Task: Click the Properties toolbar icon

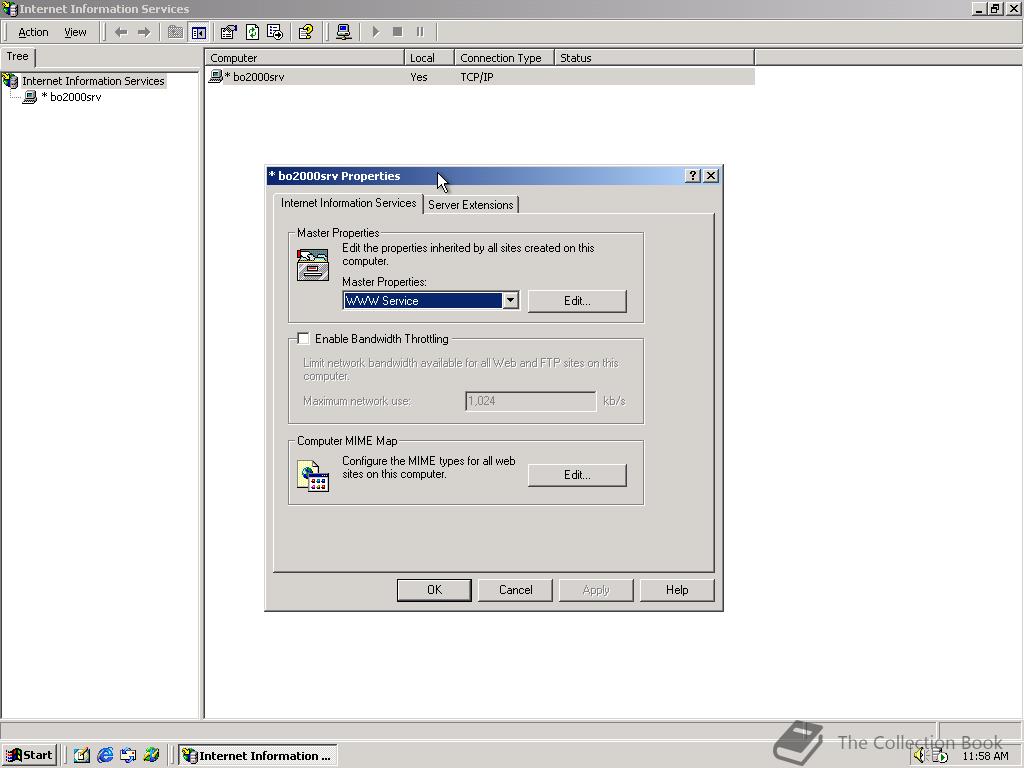Action: [x=229, y=32]
